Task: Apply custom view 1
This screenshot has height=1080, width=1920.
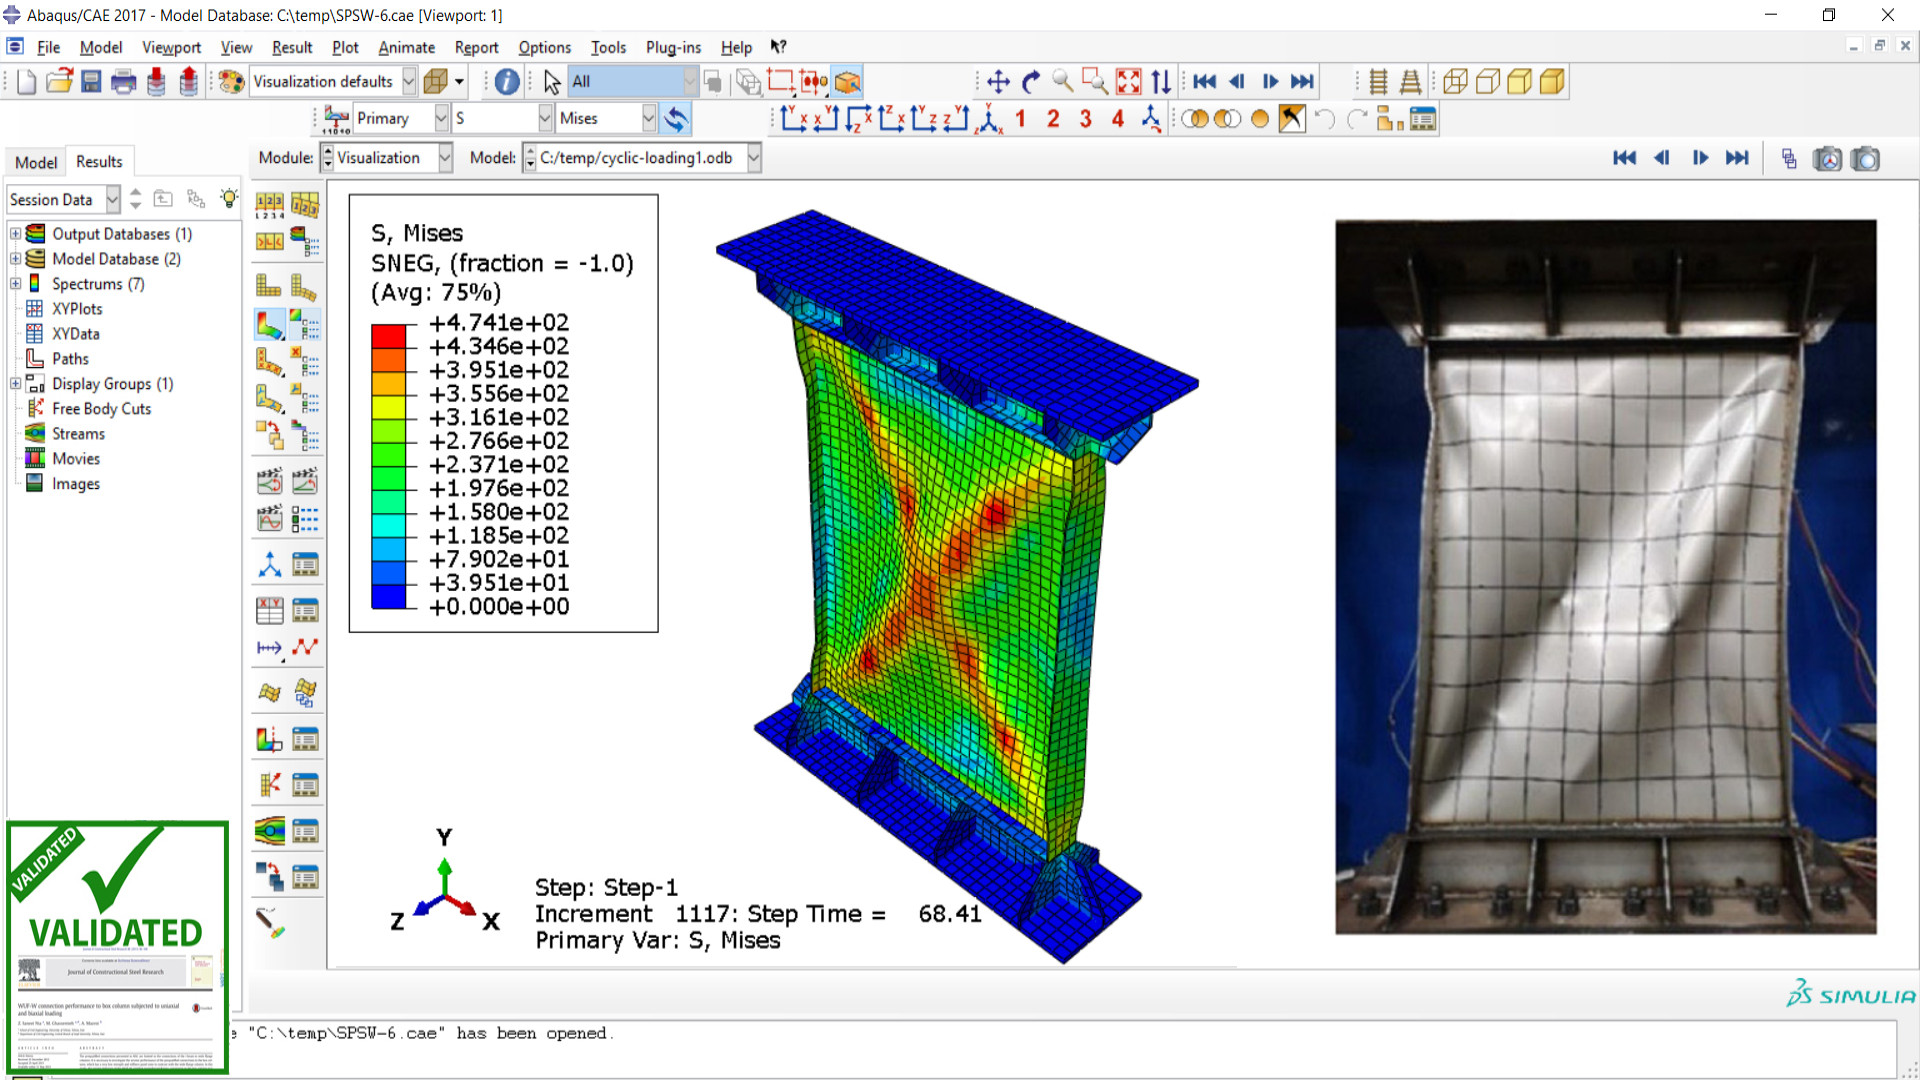Action: pos(1021,119)
